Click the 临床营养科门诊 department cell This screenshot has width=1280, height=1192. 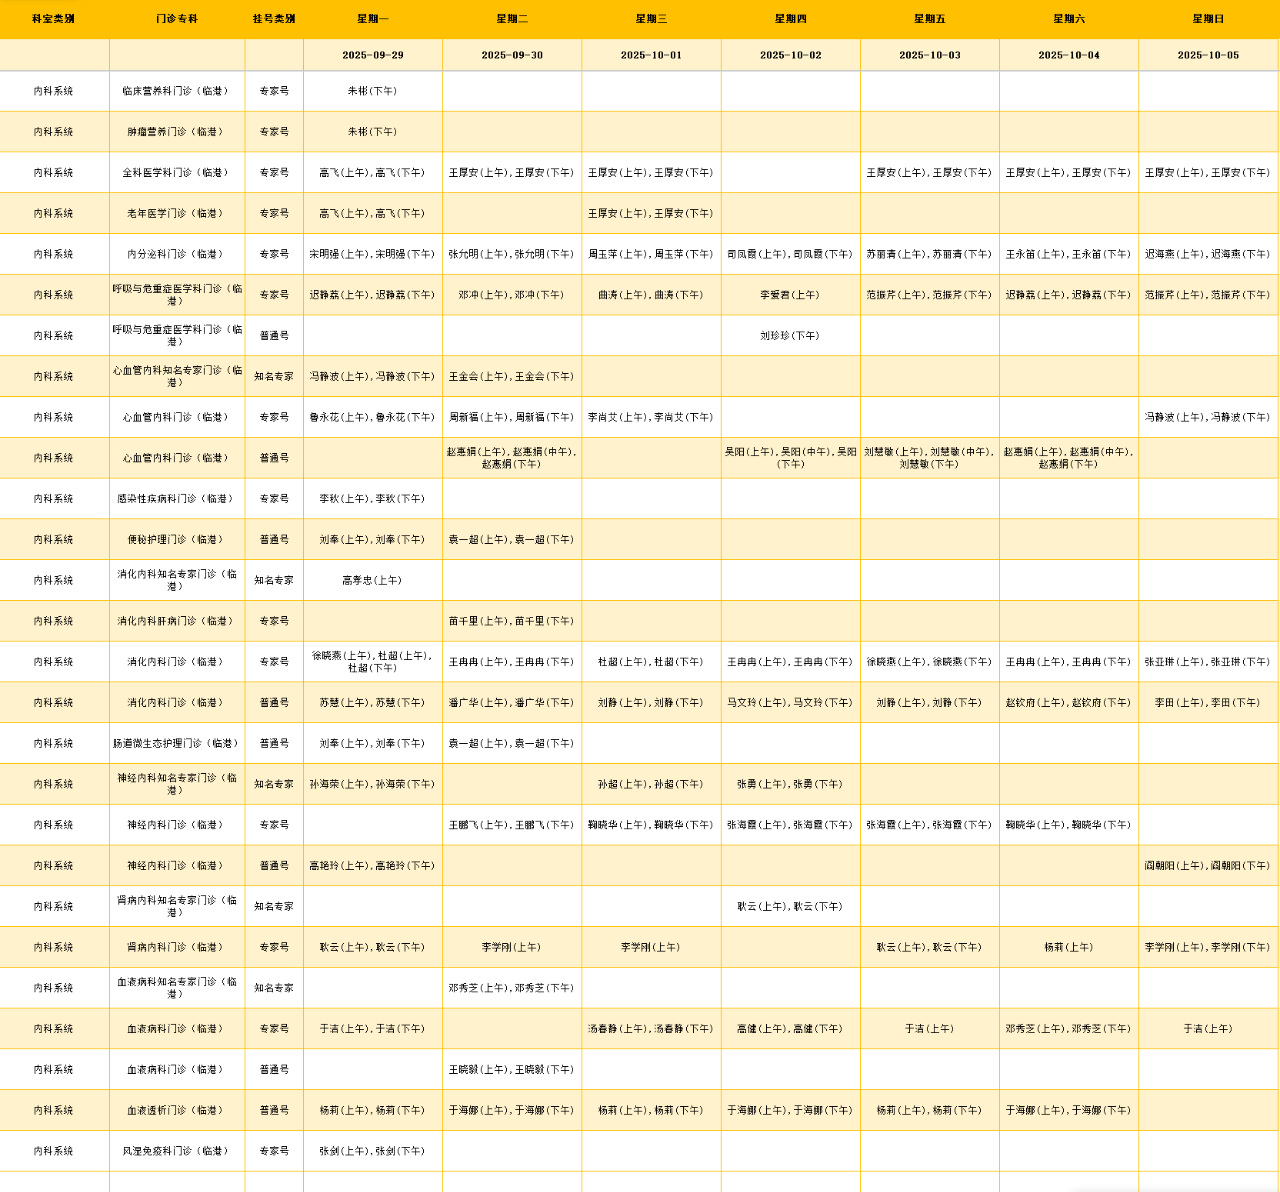pyautogui.click(x=177, y=91)
